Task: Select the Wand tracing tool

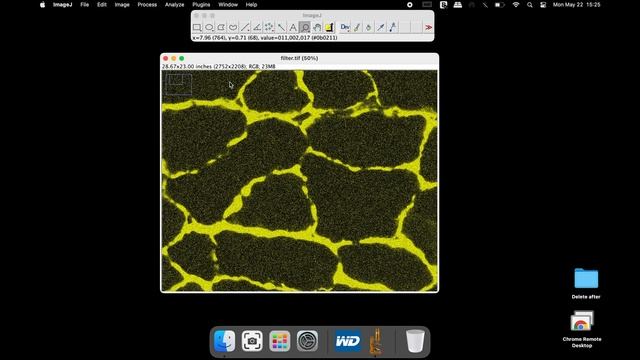Action: coord(281,27)
